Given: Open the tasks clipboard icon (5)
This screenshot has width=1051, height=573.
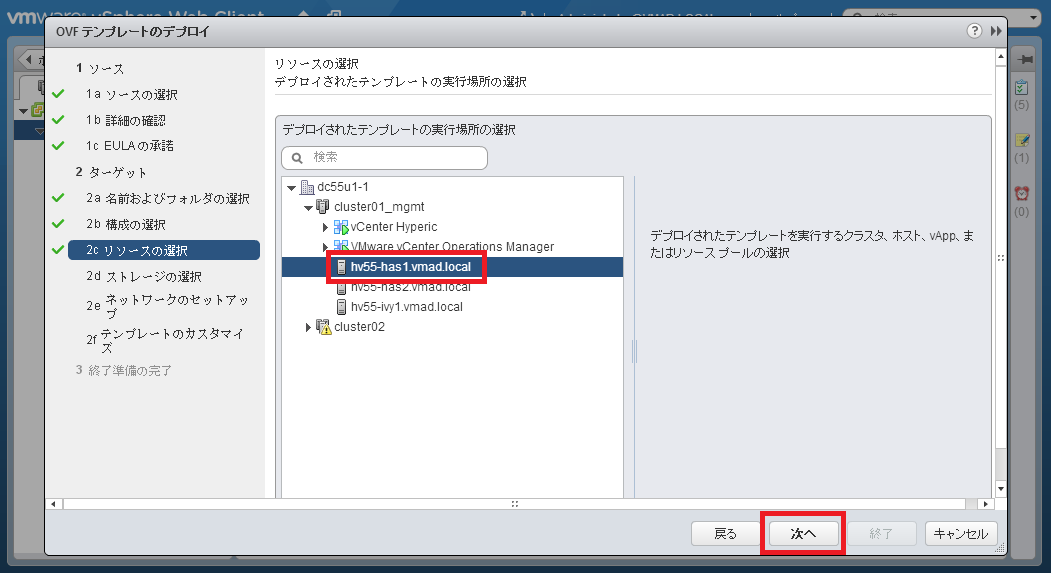Looking at the screenshot, I should [1022, 88].
